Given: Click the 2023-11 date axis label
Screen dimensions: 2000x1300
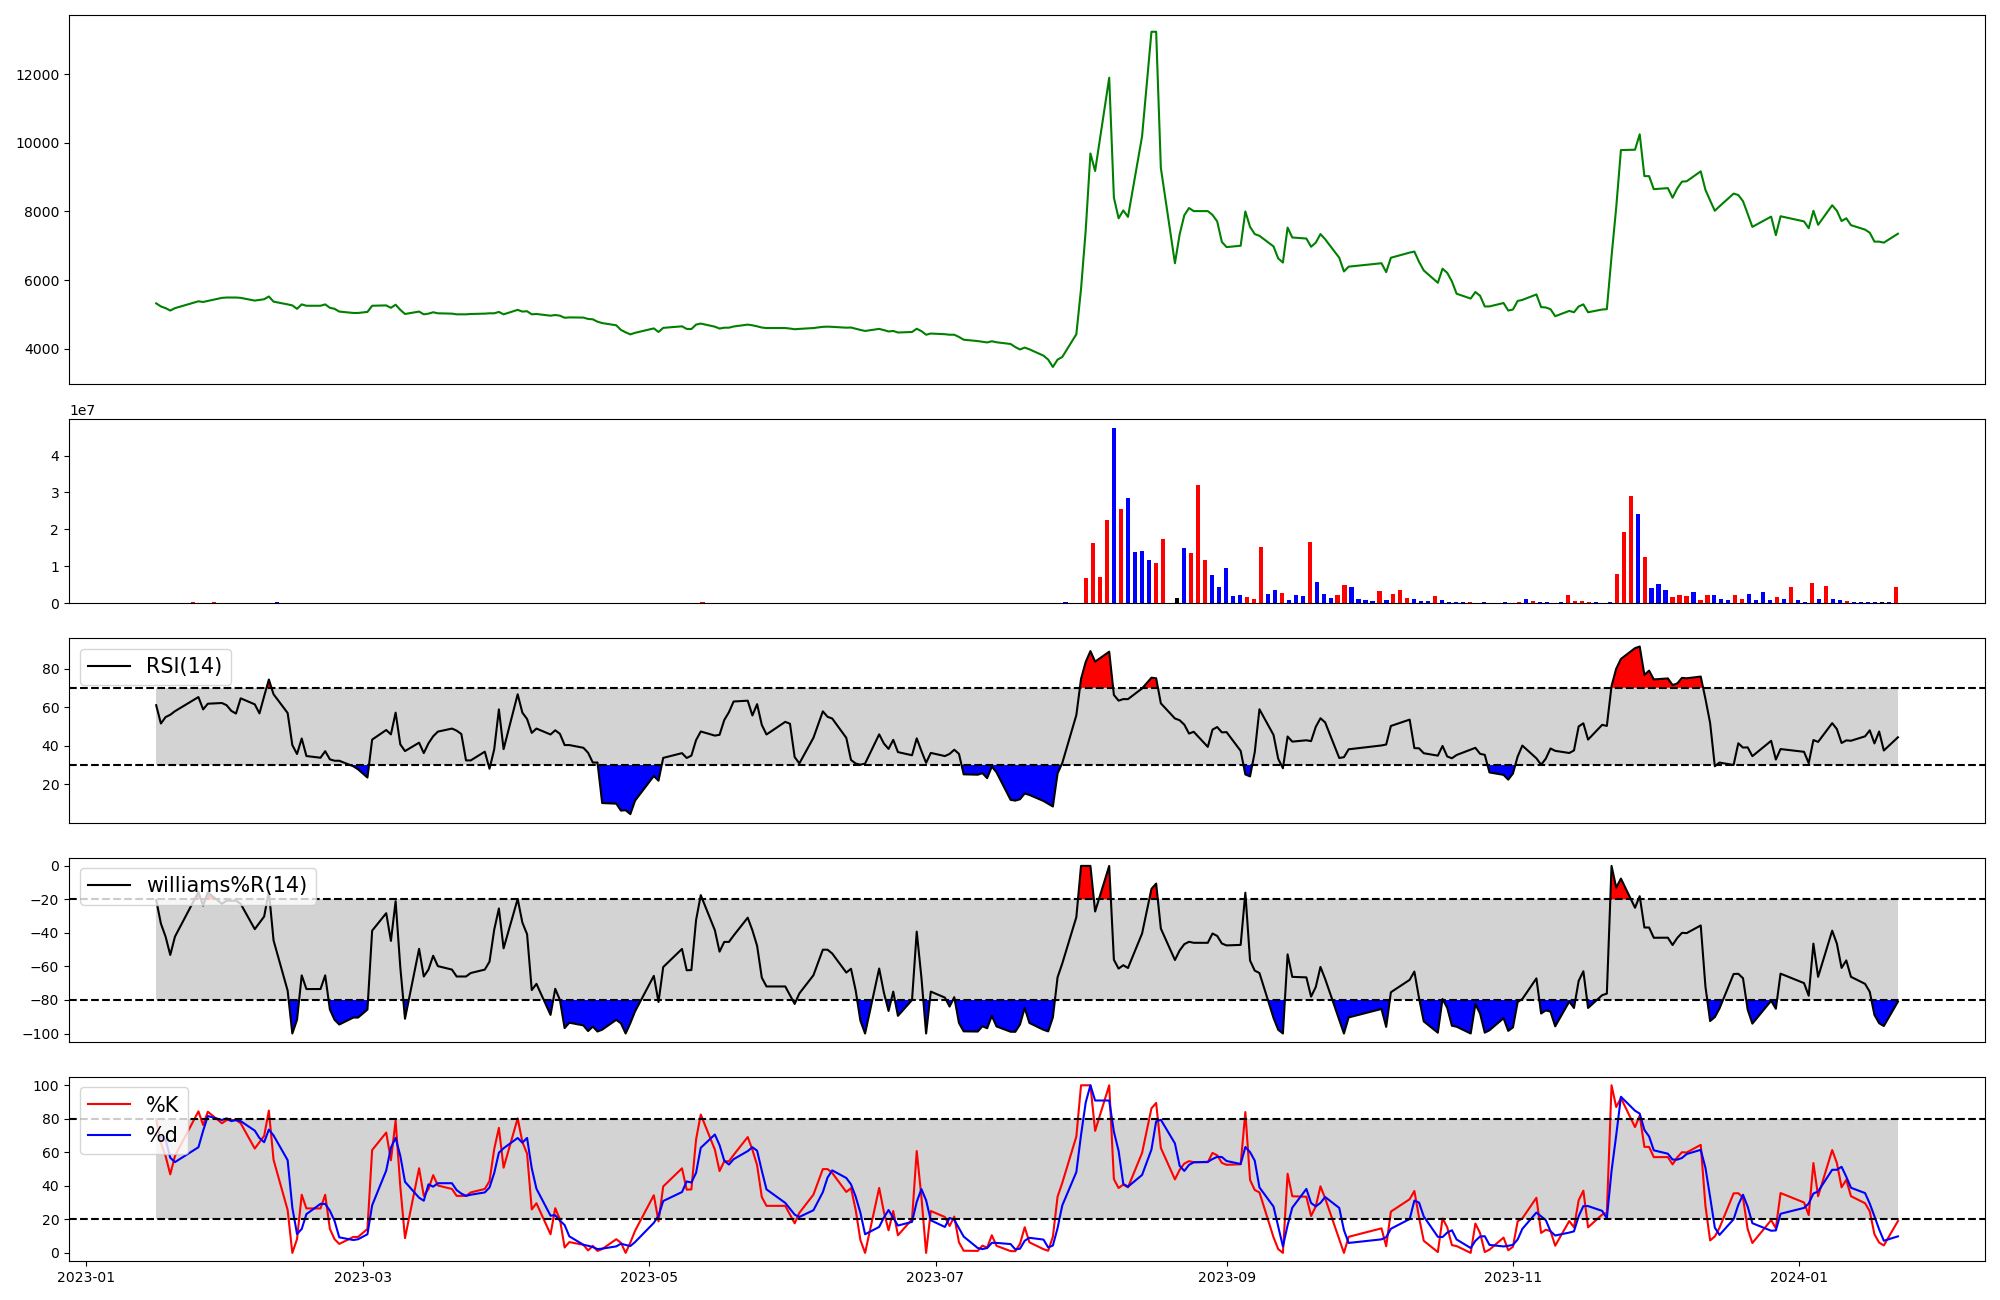Looking at the screenshot, I should tap(1513, 1277).
